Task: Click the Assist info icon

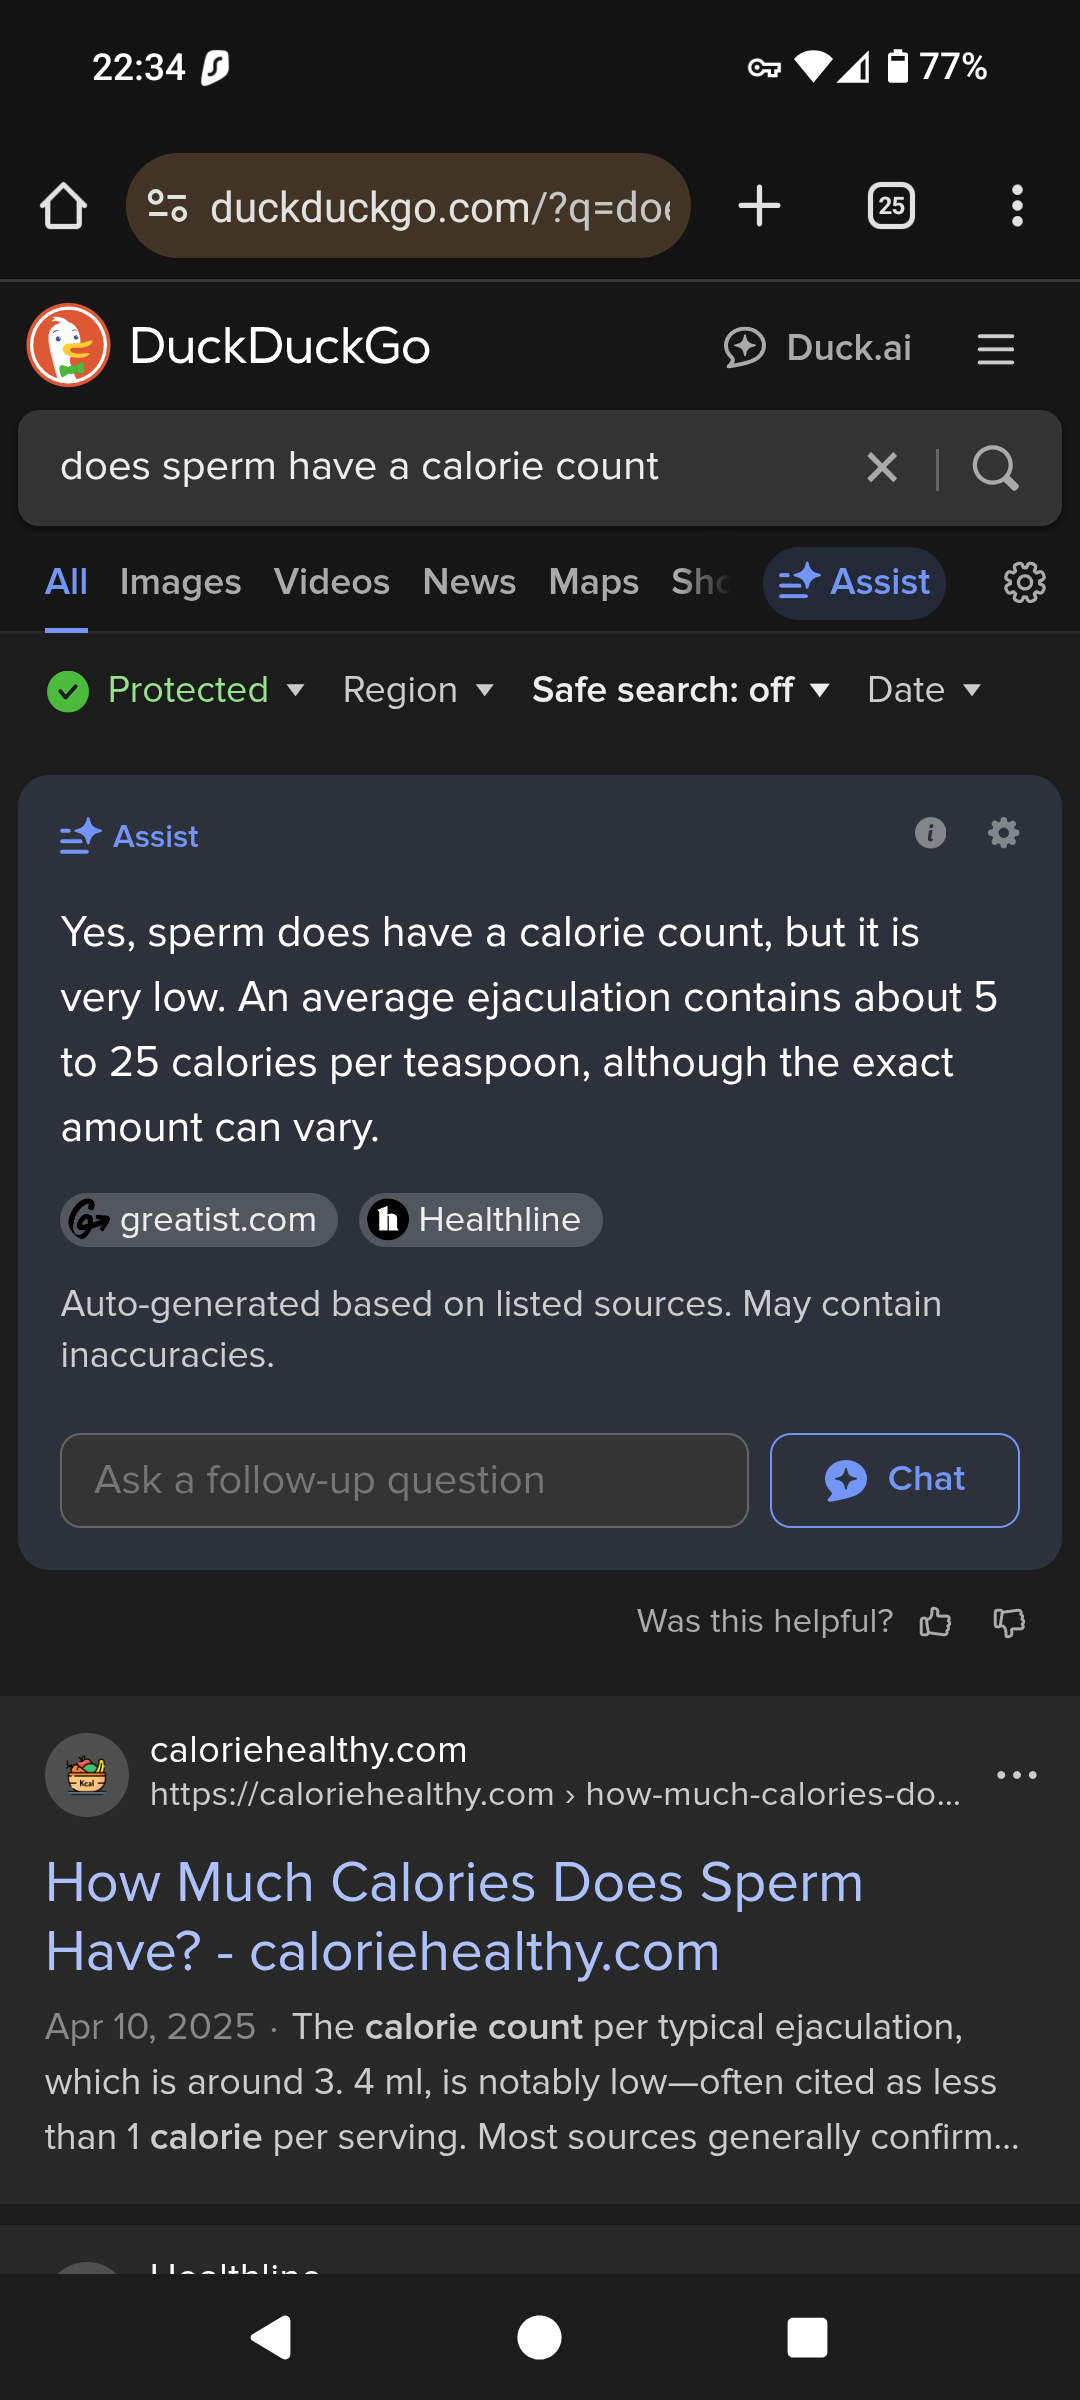Action: pos(930,833)
